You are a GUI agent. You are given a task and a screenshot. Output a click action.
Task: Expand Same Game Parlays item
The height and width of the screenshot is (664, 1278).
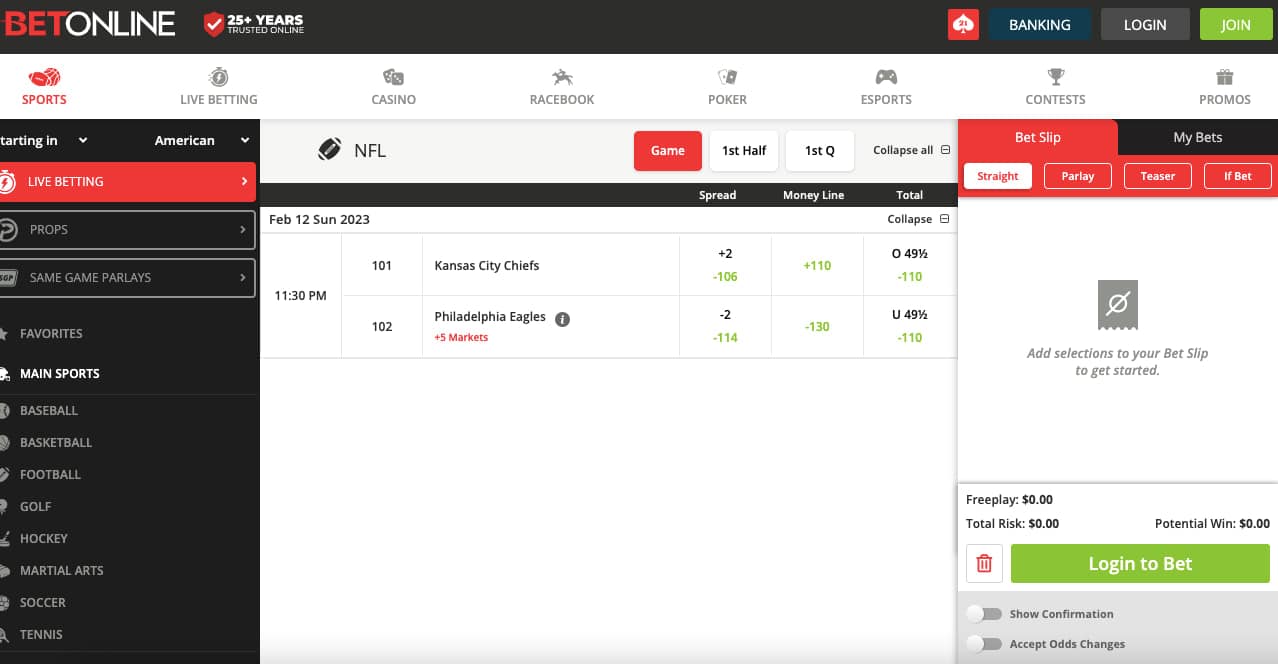coord(127,278)
